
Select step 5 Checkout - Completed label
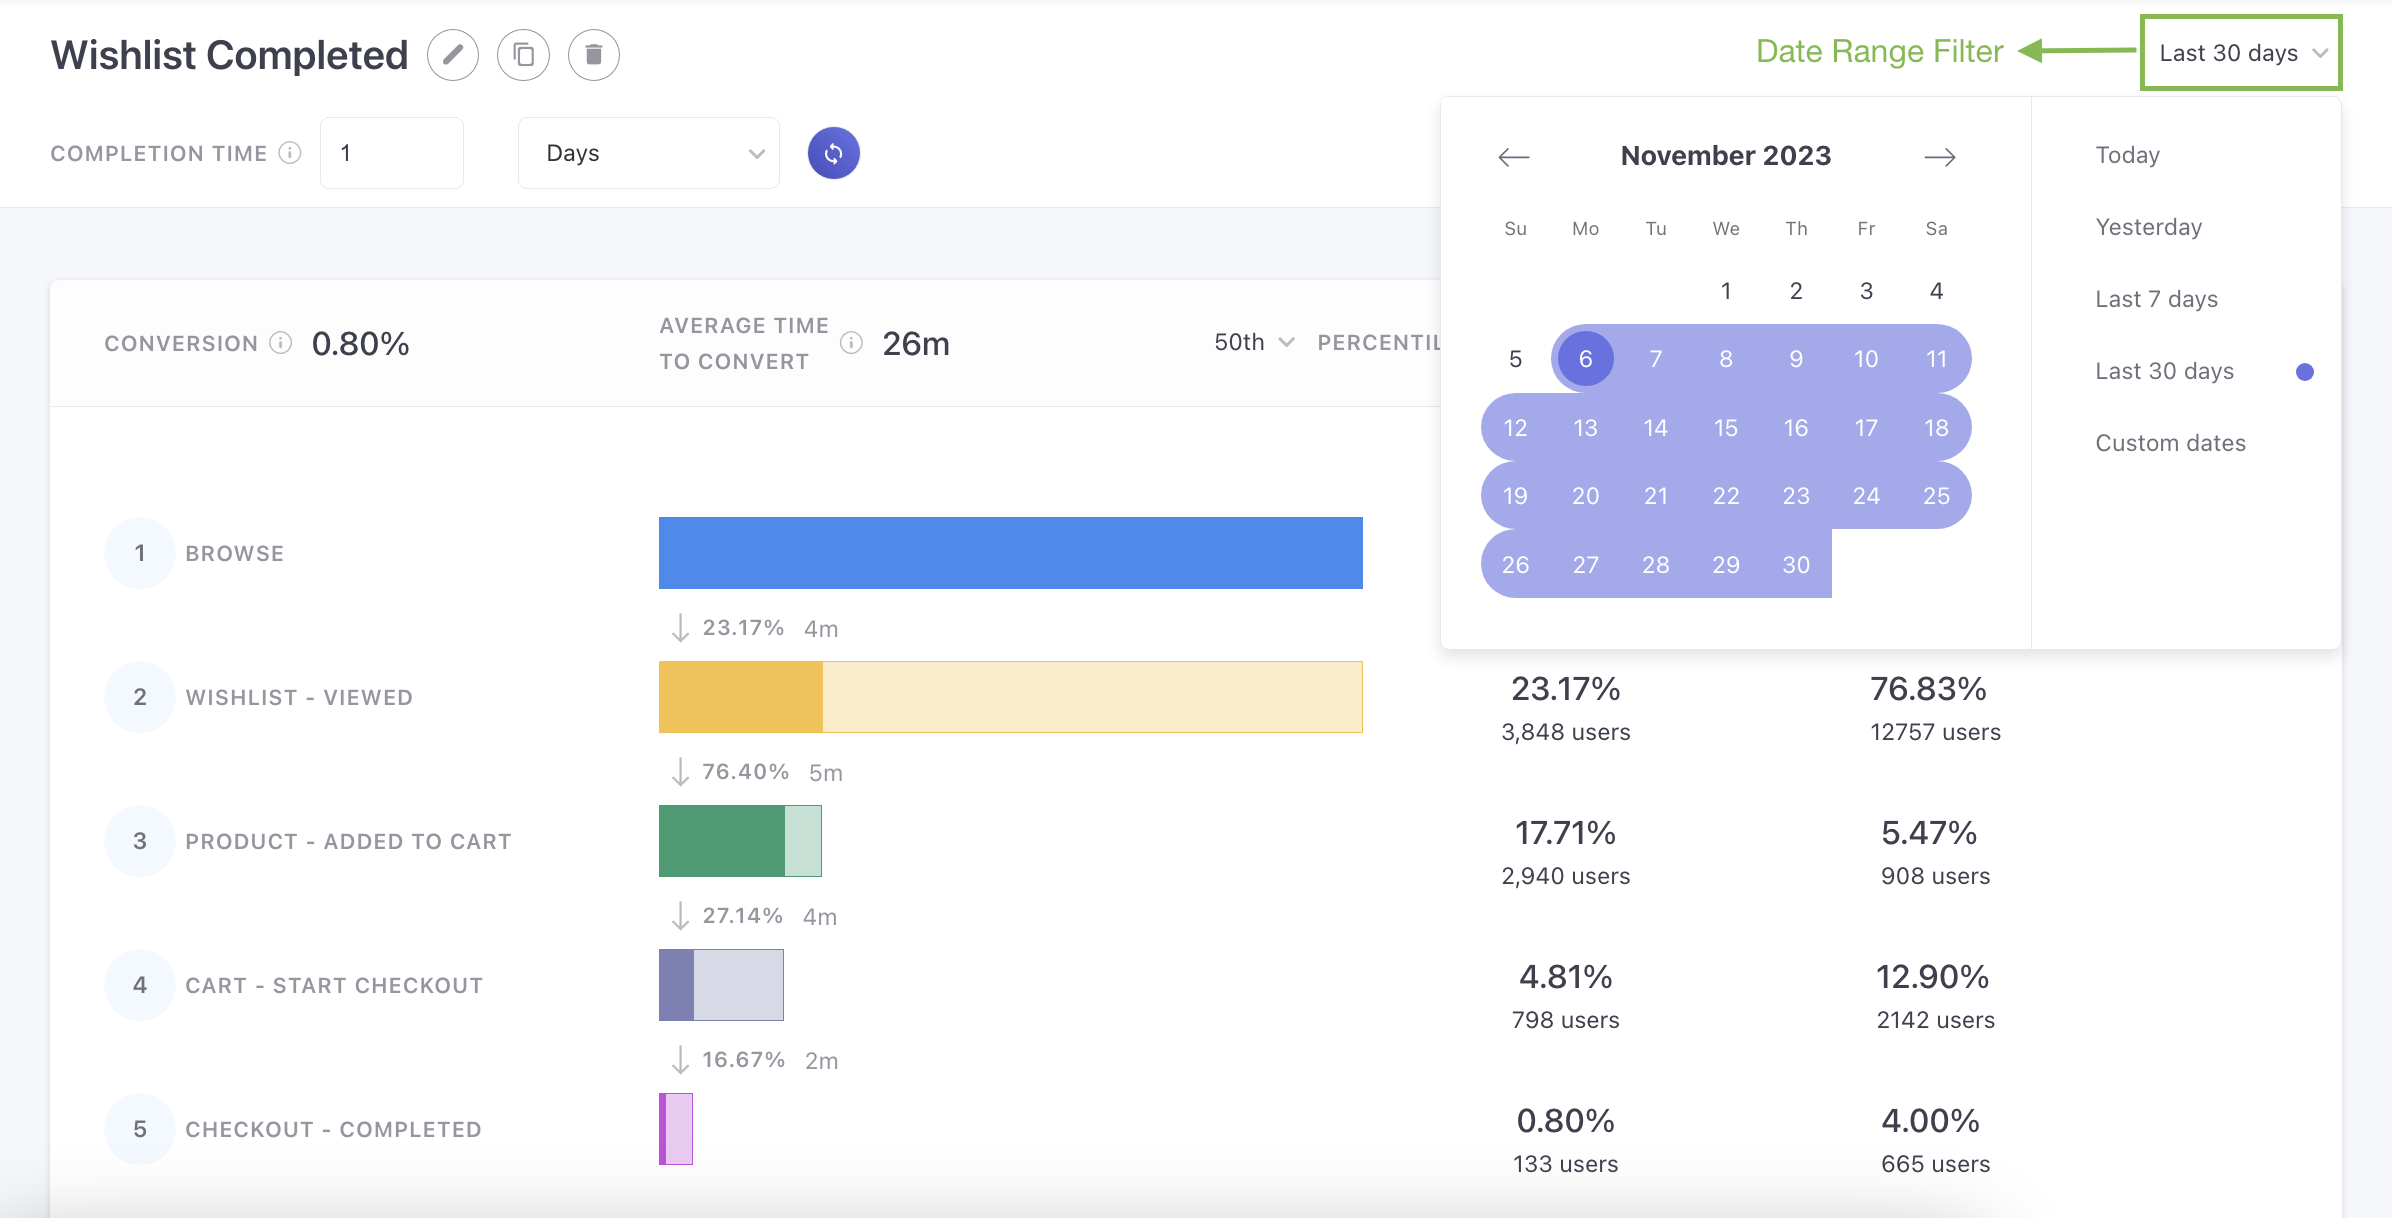[333, 1129]
